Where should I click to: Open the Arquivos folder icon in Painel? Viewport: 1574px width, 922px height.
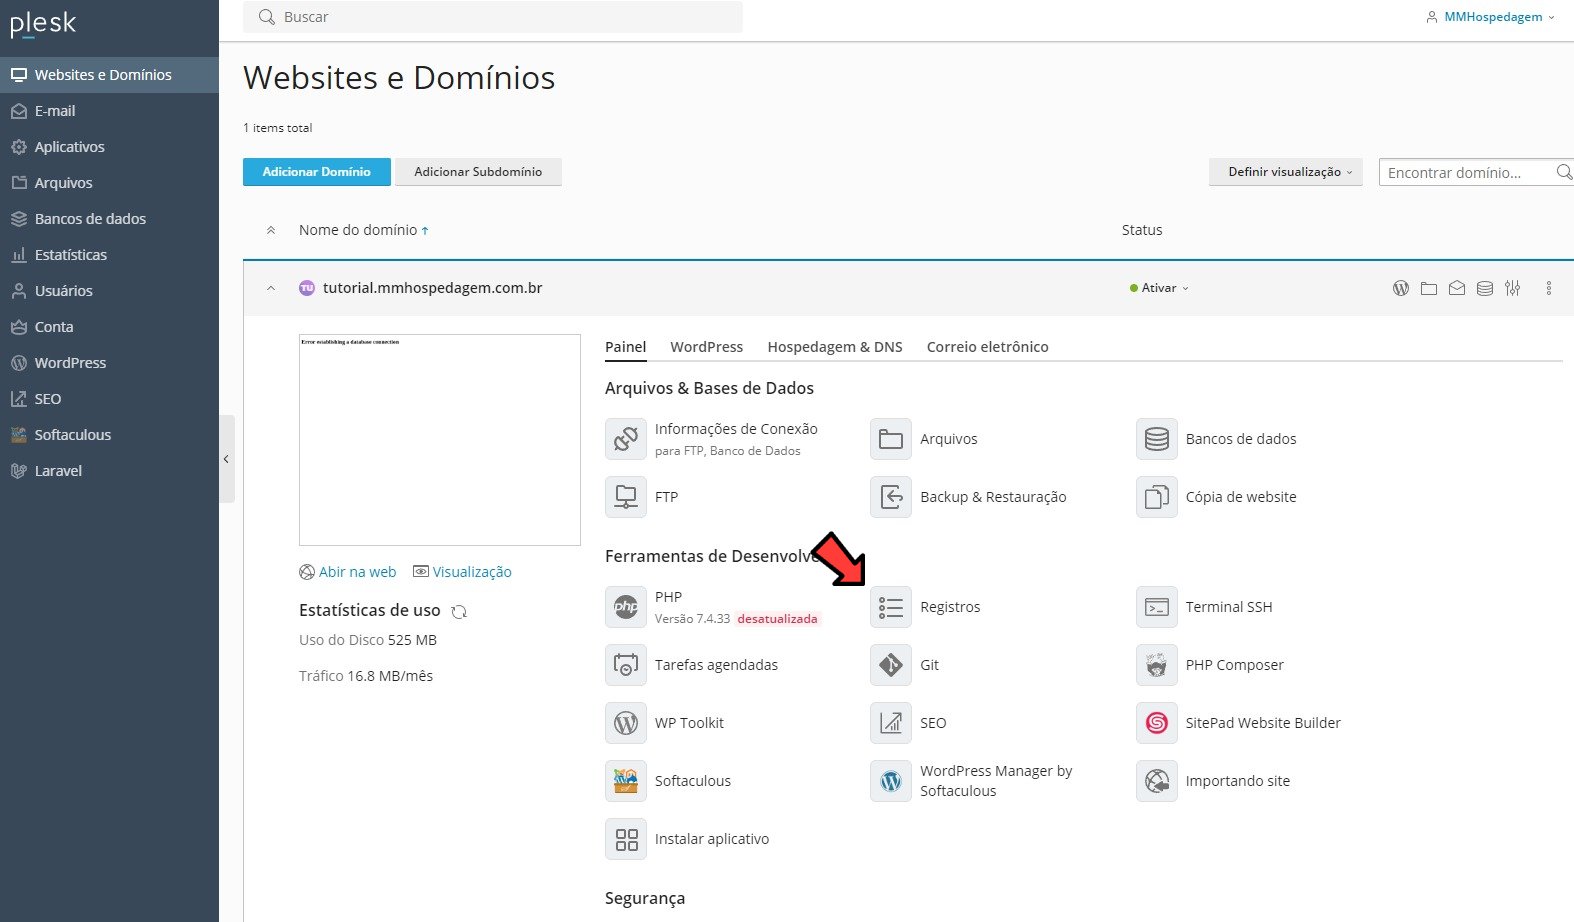(891, 439)
